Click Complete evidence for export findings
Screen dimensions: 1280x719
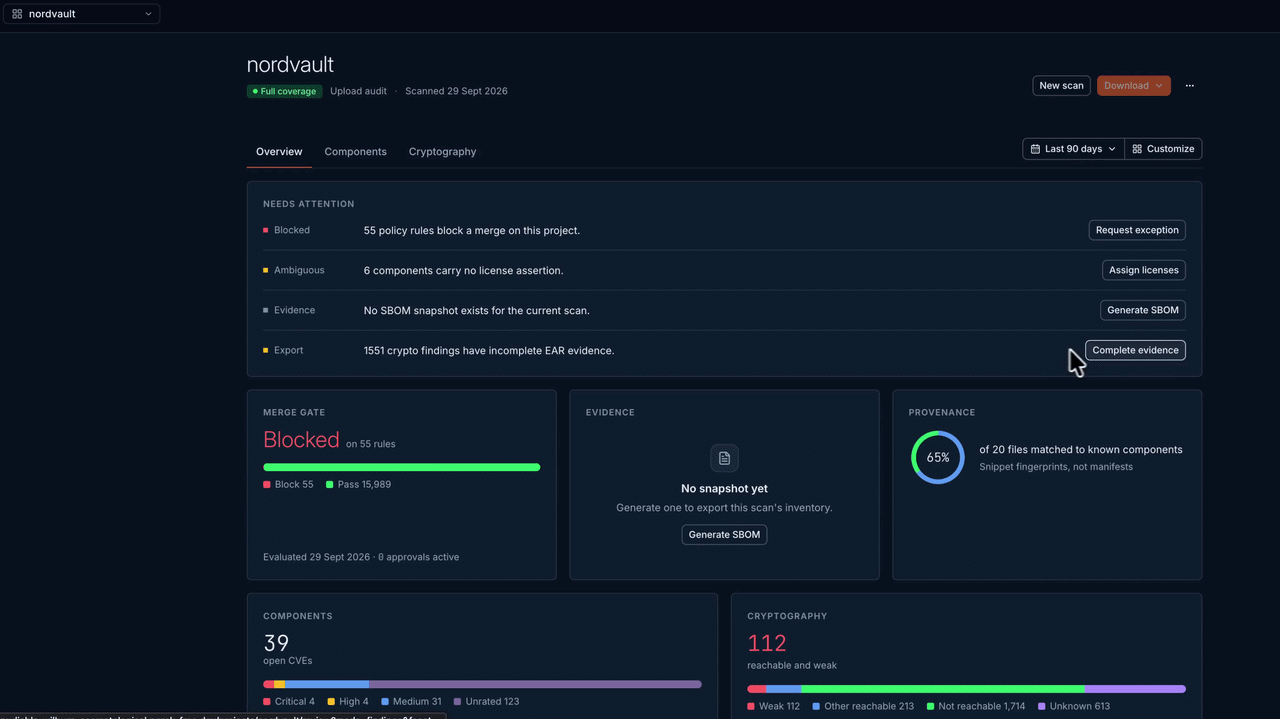[x=1135, y=350]
